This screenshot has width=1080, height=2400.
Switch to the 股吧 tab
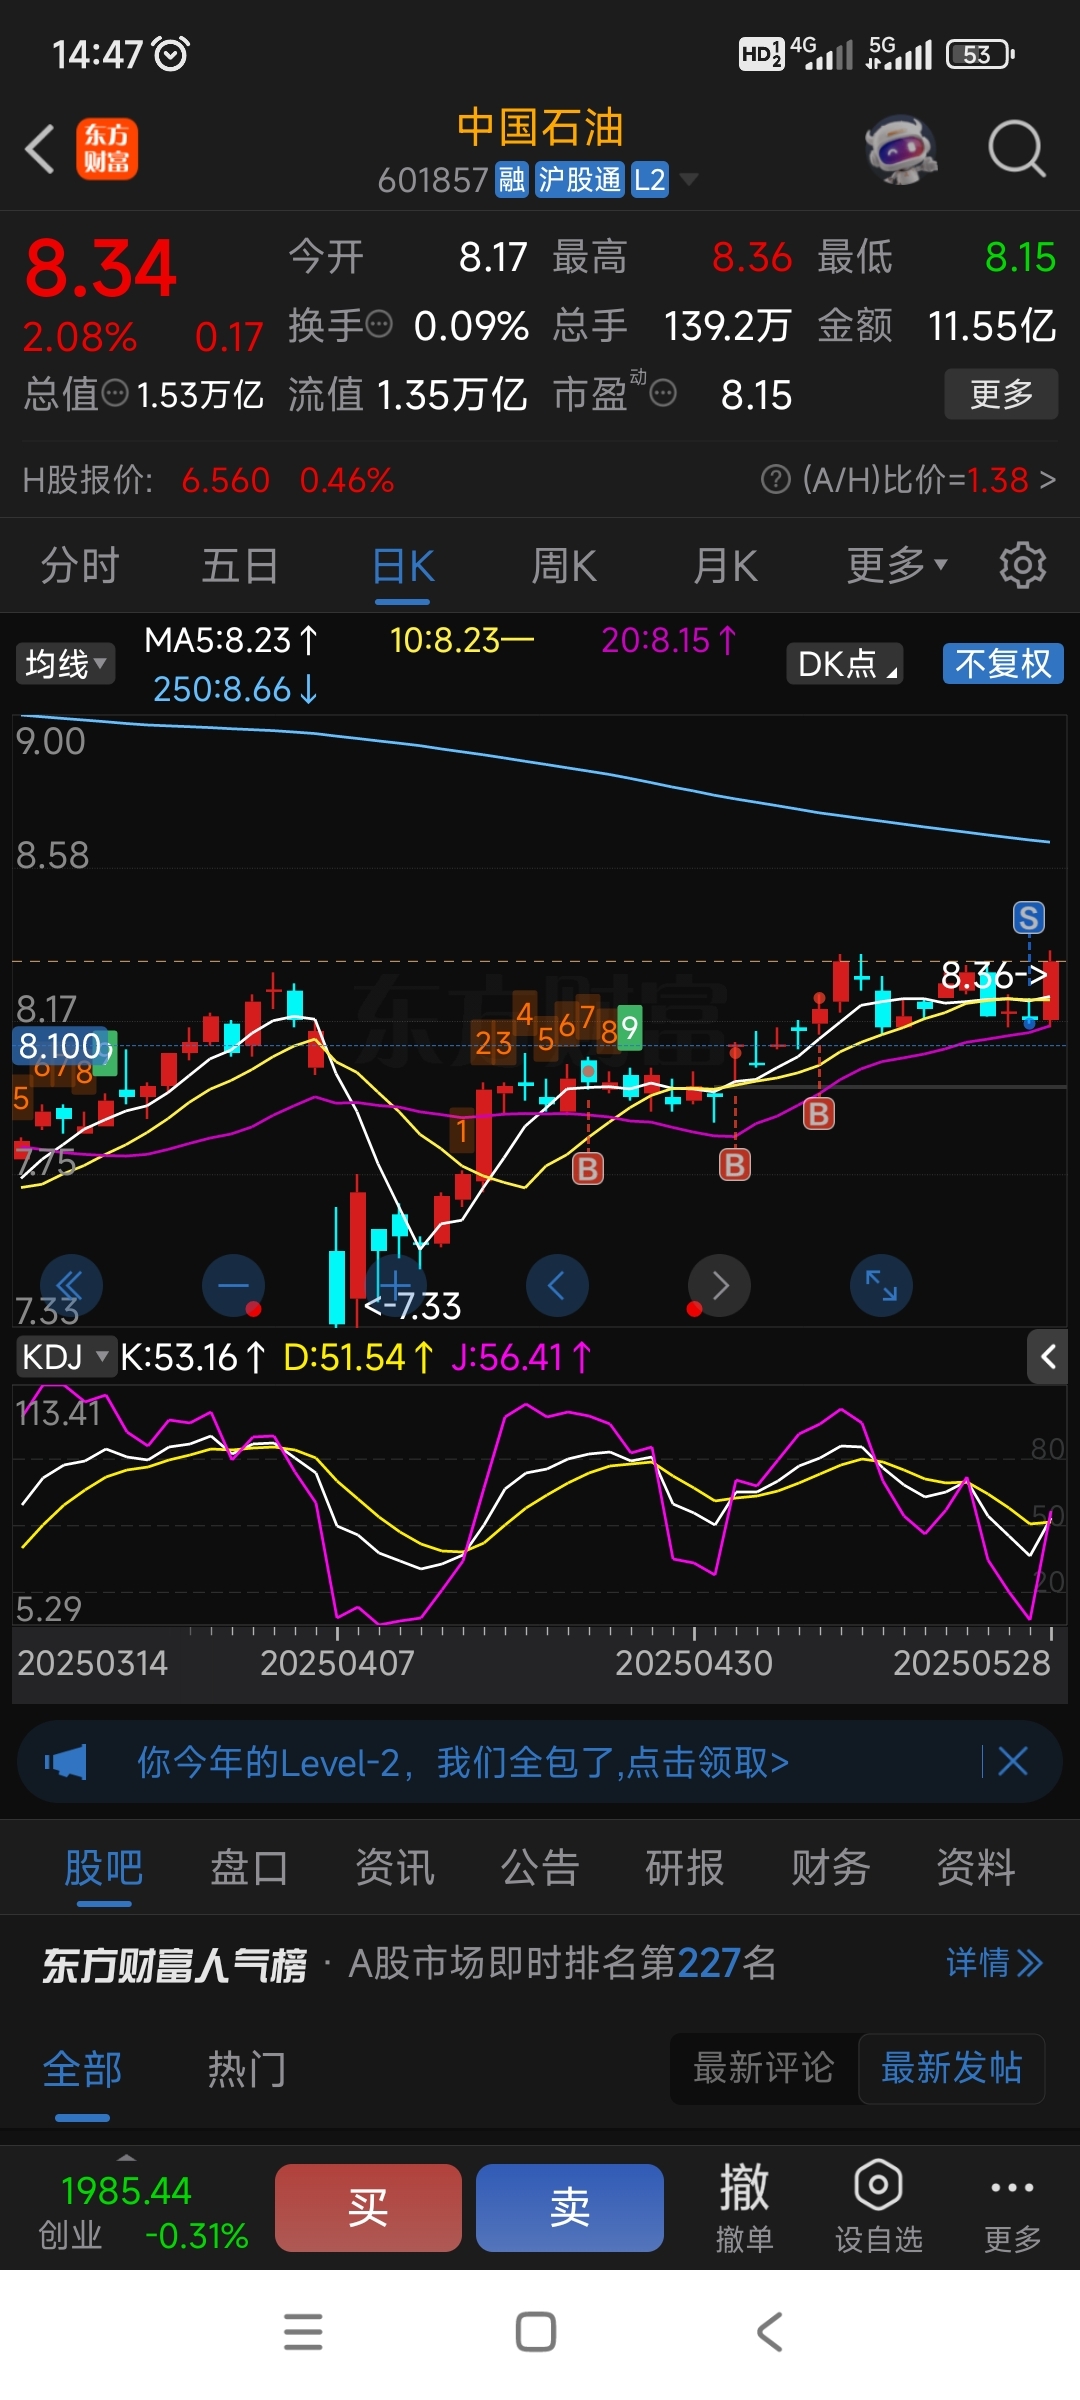click(x=104, y=1867)
